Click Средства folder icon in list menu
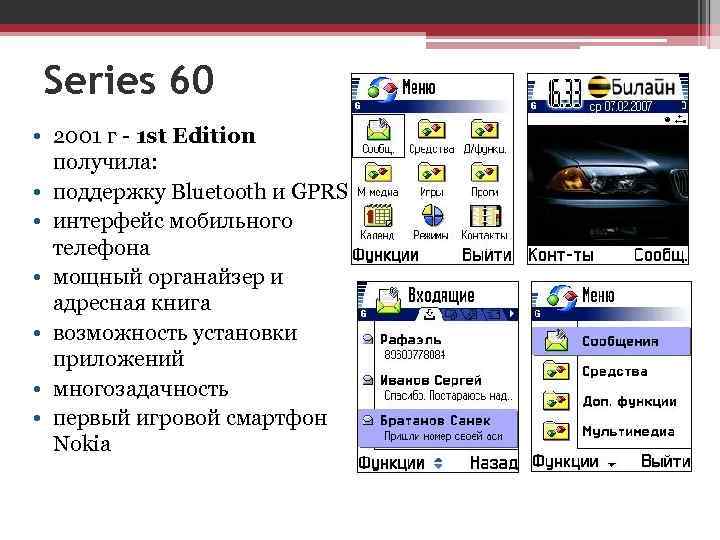This screenshot has height=540, width=720. coord(556,371)
